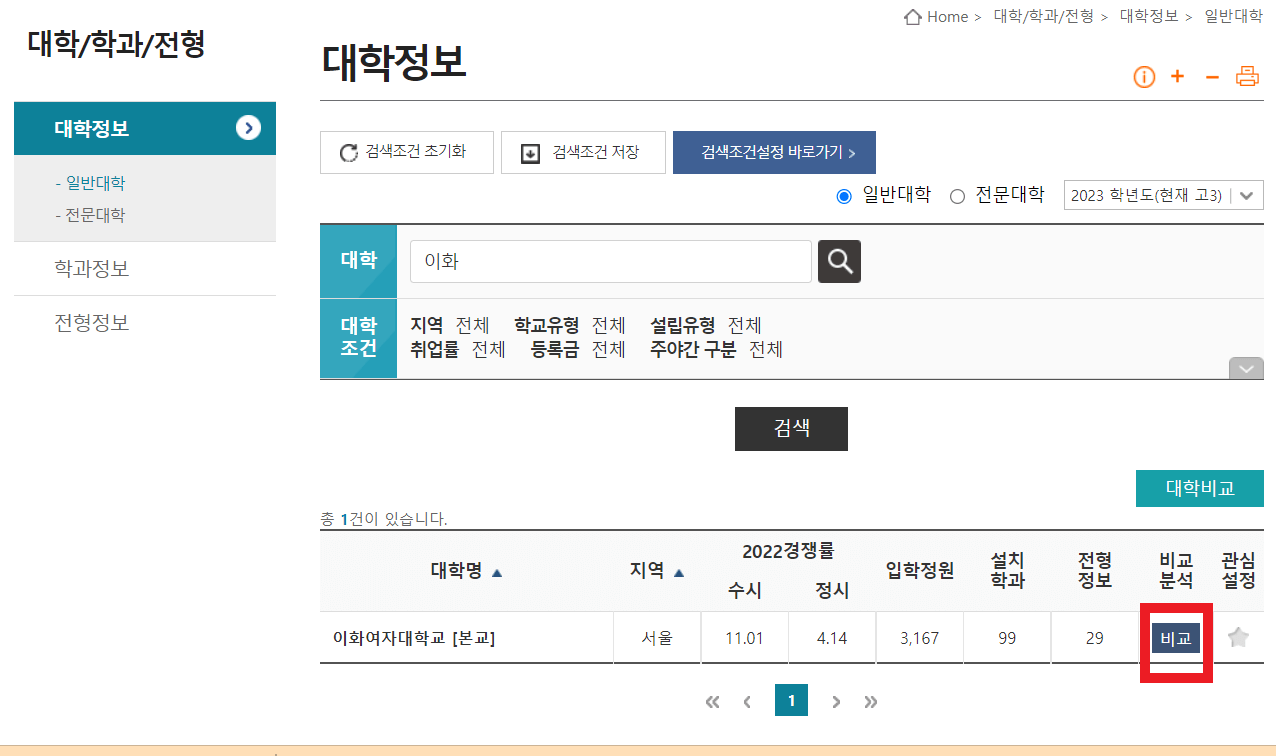Screen dimensions: 1276x756
Task: Click 검색조건설정 바로가기 button
Action: (x=774, y=152)
